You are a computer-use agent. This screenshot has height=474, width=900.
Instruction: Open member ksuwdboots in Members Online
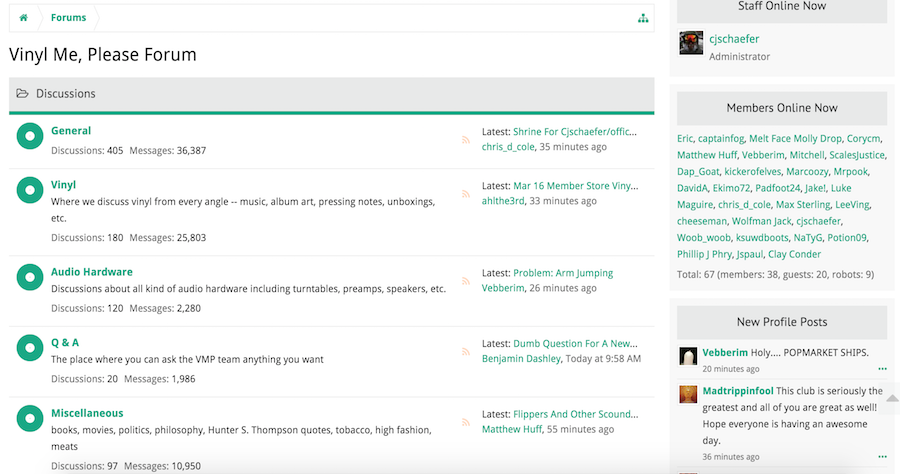(762, 238)
